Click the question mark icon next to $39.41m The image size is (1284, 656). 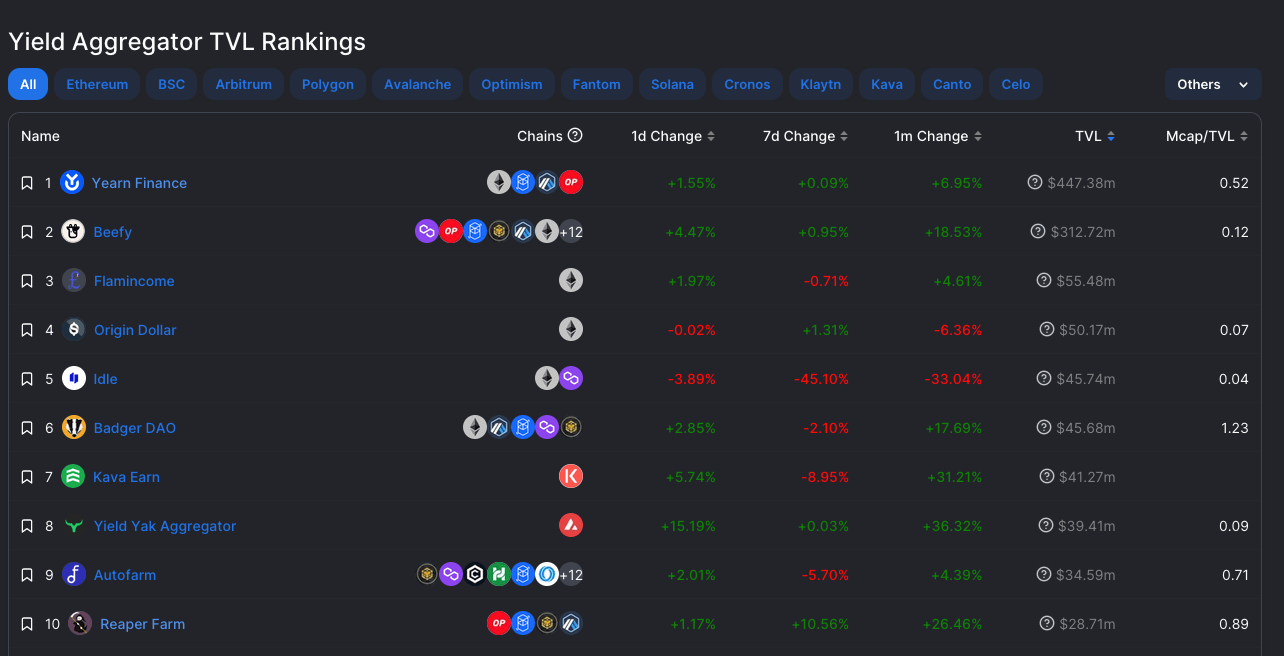[1047, 525]
